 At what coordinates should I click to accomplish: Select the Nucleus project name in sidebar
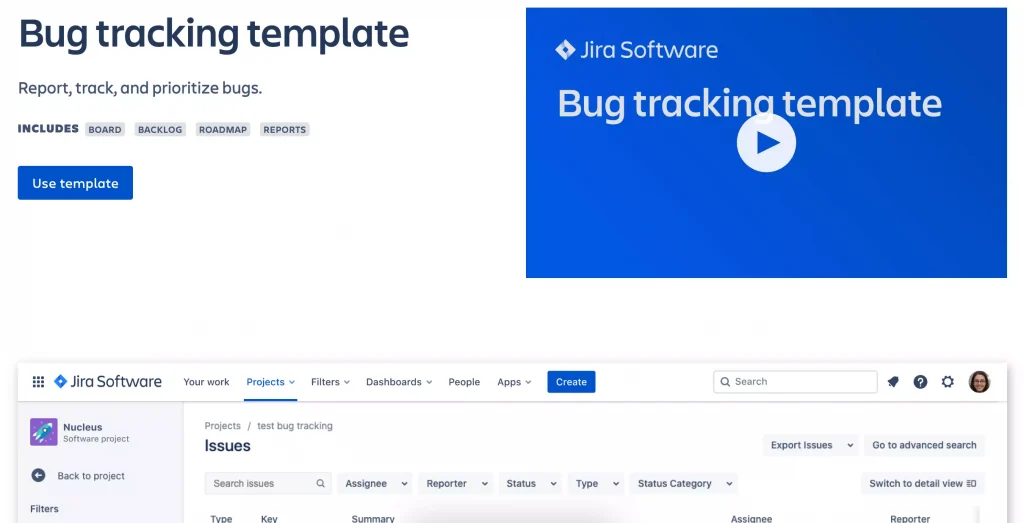pyautogui.click(x=83, y=427)
